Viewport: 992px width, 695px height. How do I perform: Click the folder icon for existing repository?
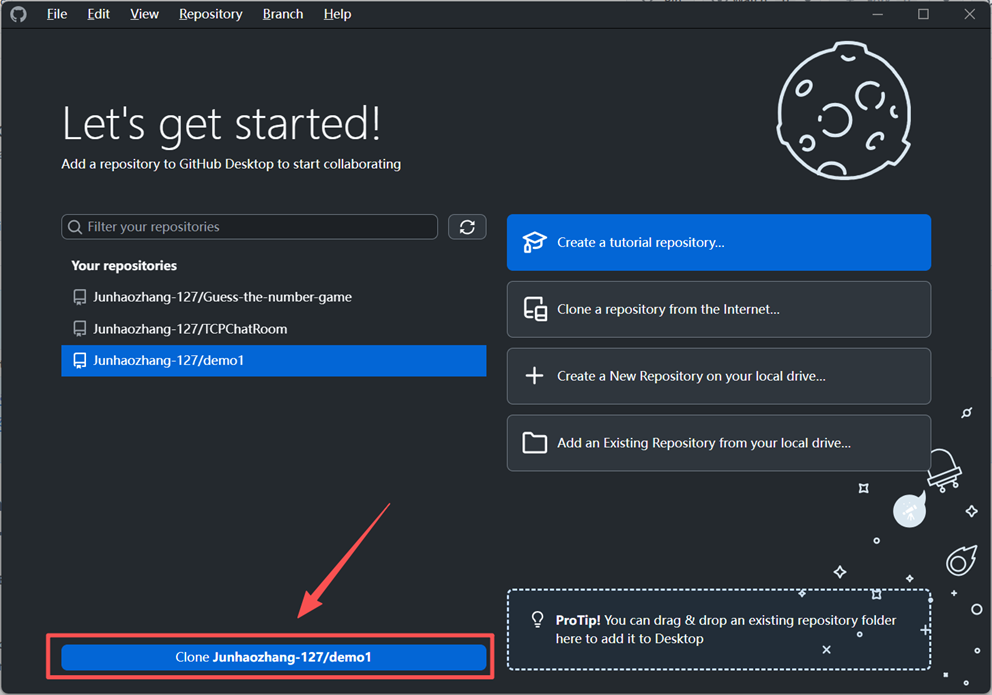tap(535, 443)
